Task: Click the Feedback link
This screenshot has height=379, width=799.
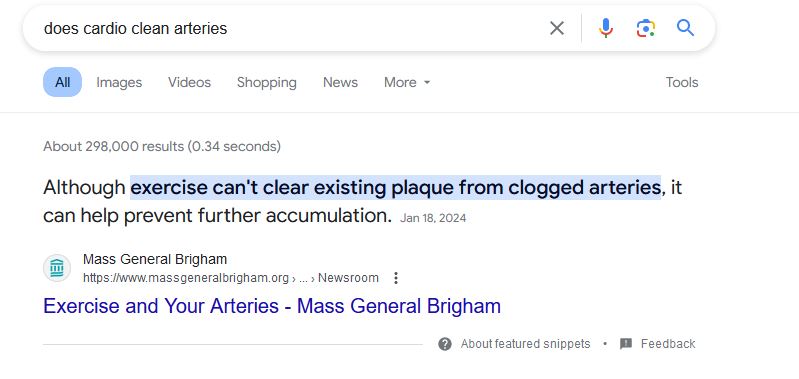Action: (x=668, y=344)
